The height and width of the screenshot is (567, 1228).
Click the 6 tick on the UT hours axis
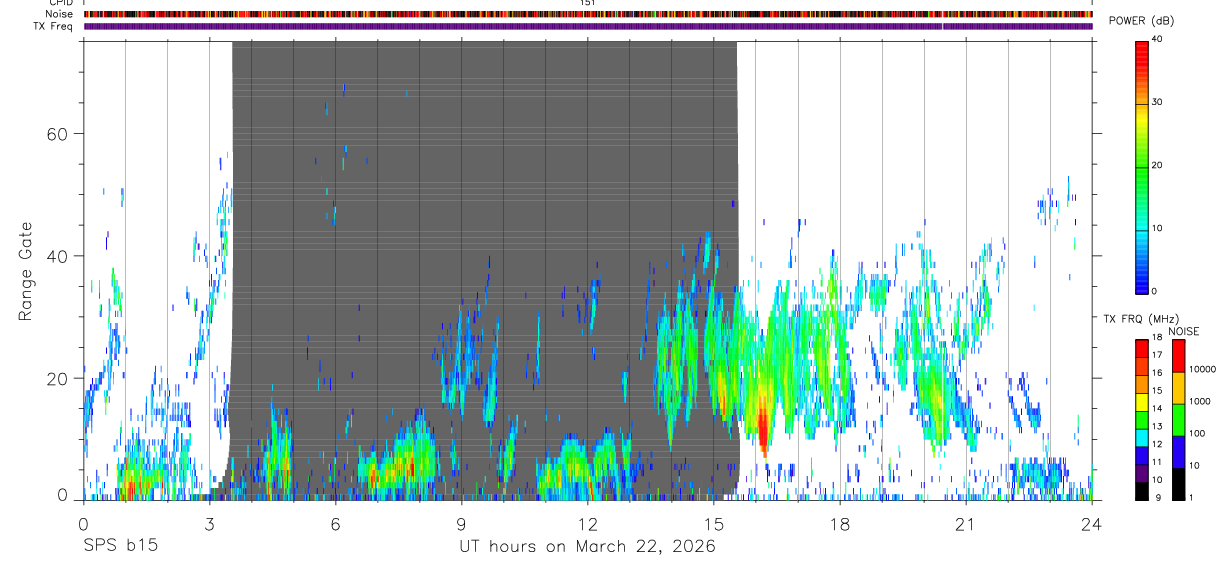pos(336,523)
